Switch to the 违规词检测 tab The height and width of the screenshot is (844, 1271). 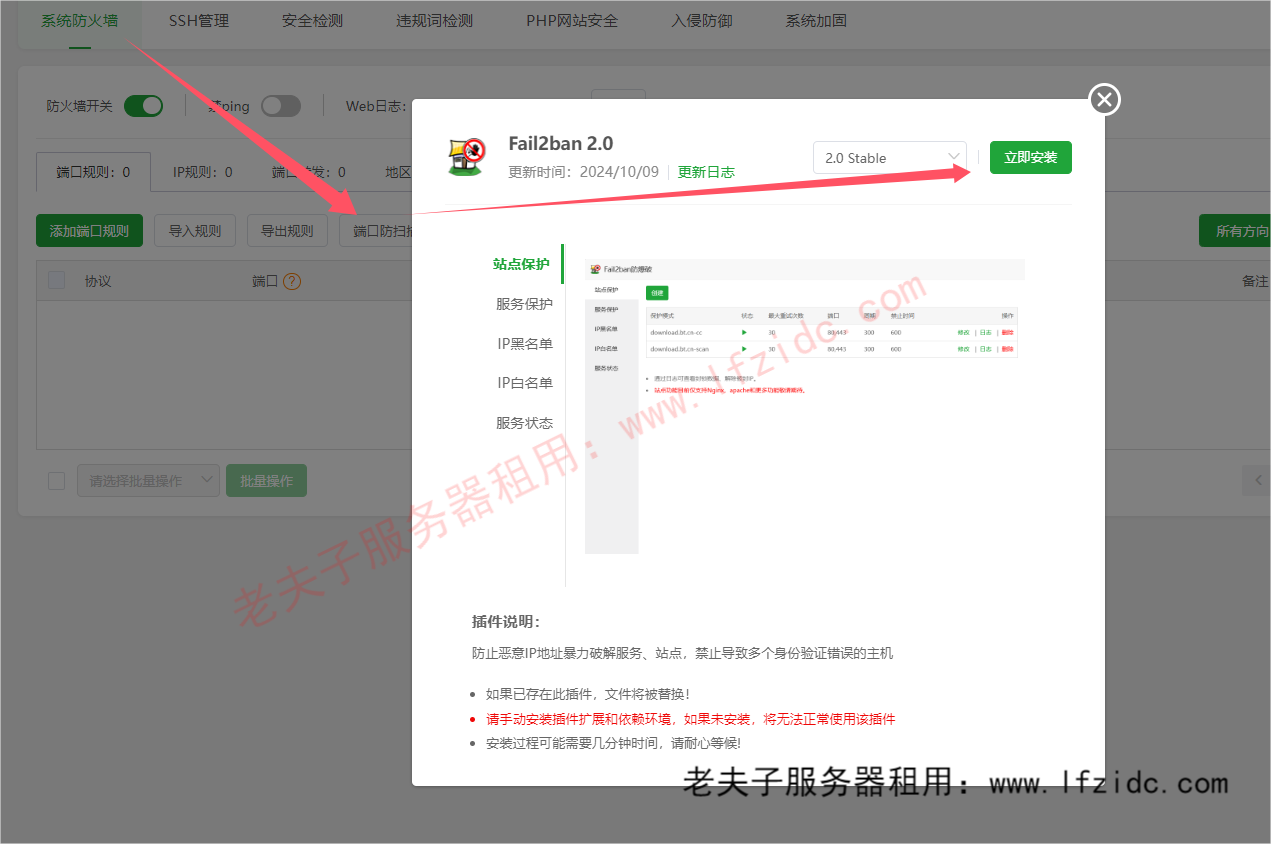434,20
